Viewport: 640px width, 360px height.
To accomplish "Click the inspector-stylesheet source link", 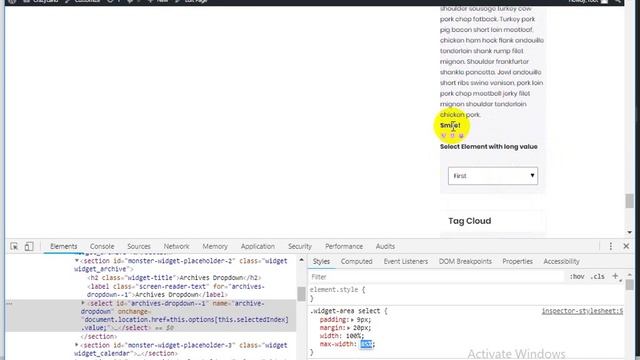I will pyautogui.click(x=582, y=311).
